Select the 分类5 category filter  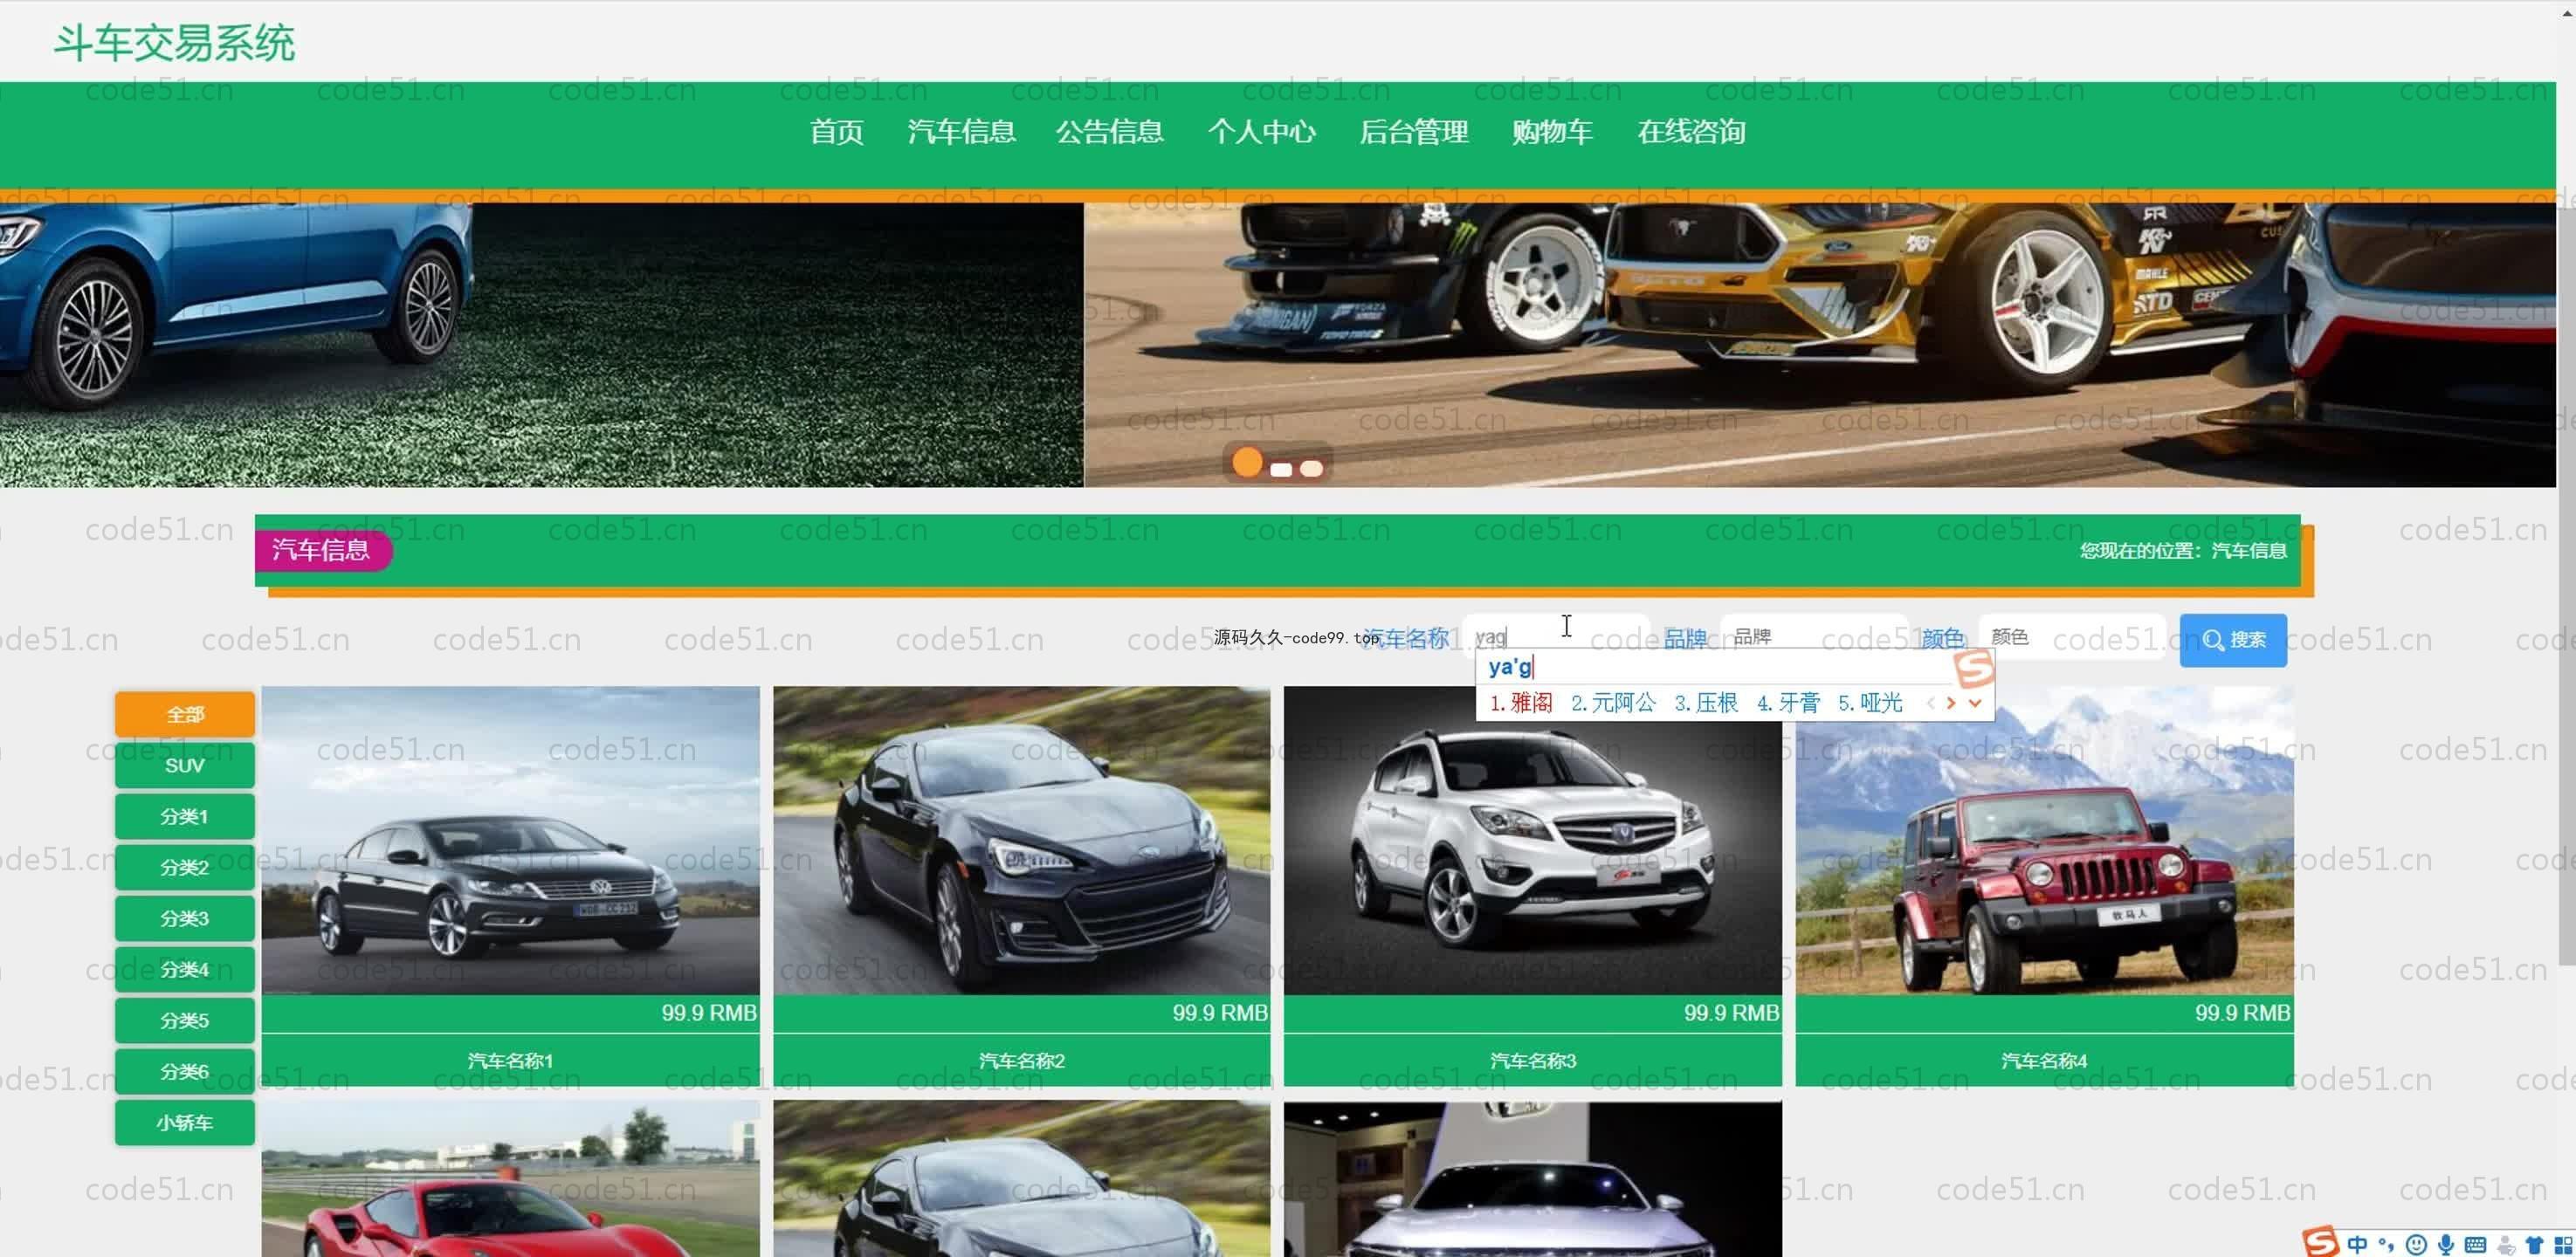185,1020
